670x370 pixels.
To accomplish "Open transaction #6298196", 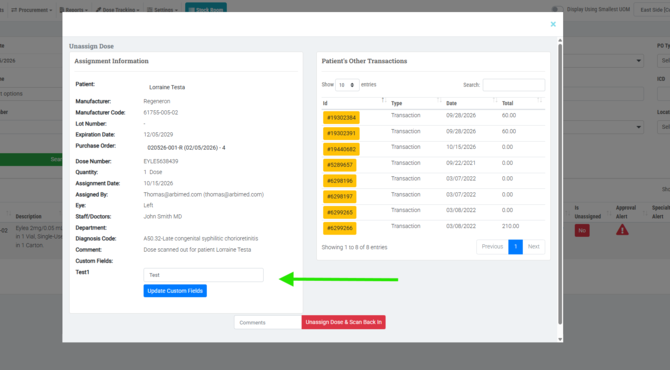I will [340, 181].
